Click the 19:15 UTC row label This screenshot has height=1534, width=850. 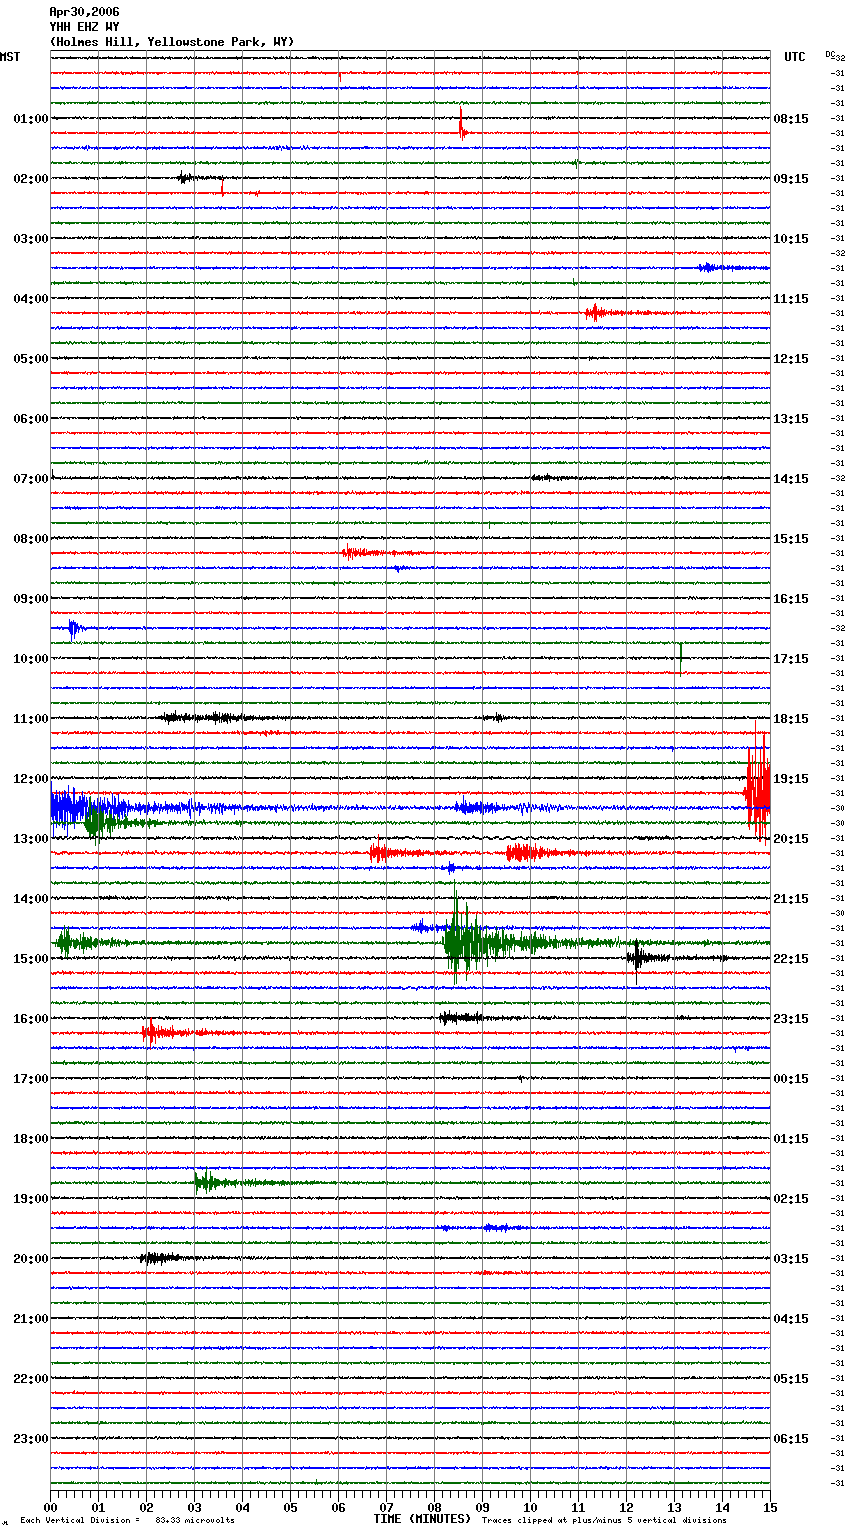[x=791, y=779]
